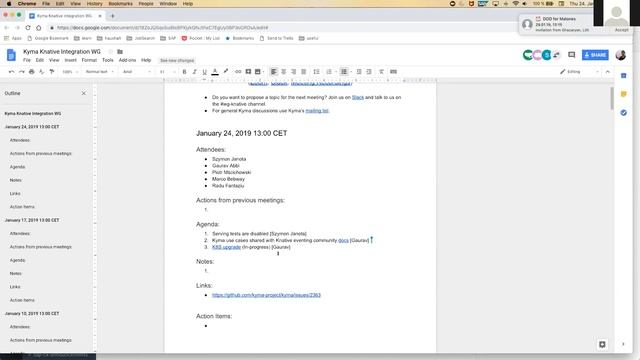Set left text alignment
The width and height of the screenshot is (640, 360).
pos(274,72)
